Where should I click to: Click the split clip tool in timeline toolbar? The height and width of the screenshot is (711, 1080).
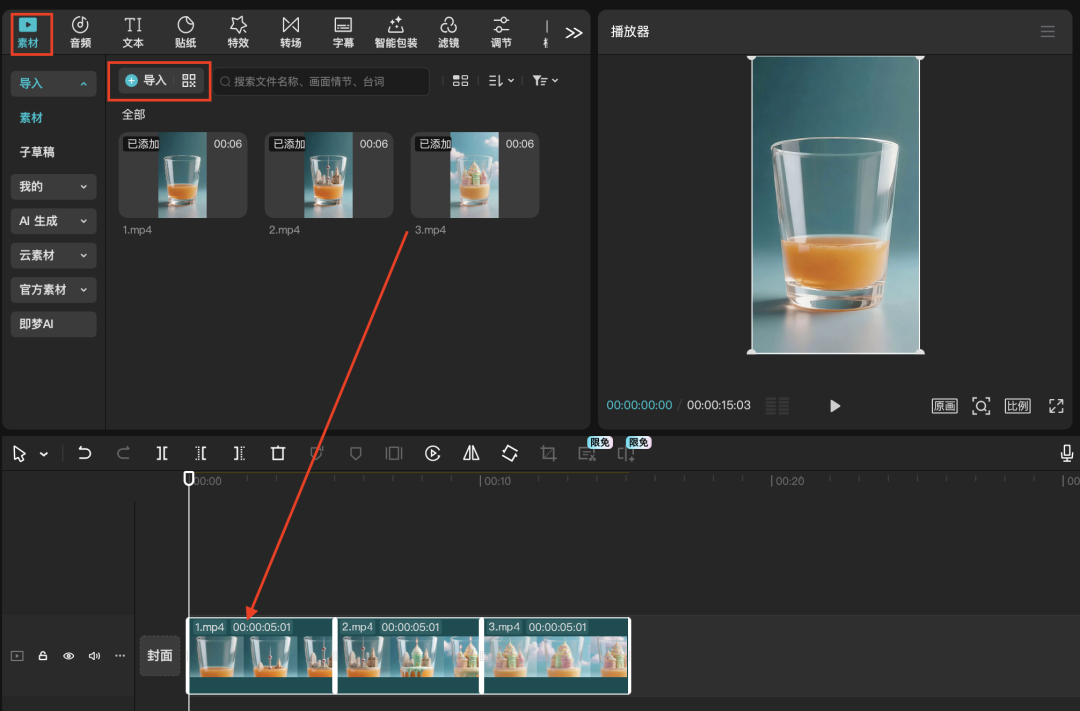[162, 453]
